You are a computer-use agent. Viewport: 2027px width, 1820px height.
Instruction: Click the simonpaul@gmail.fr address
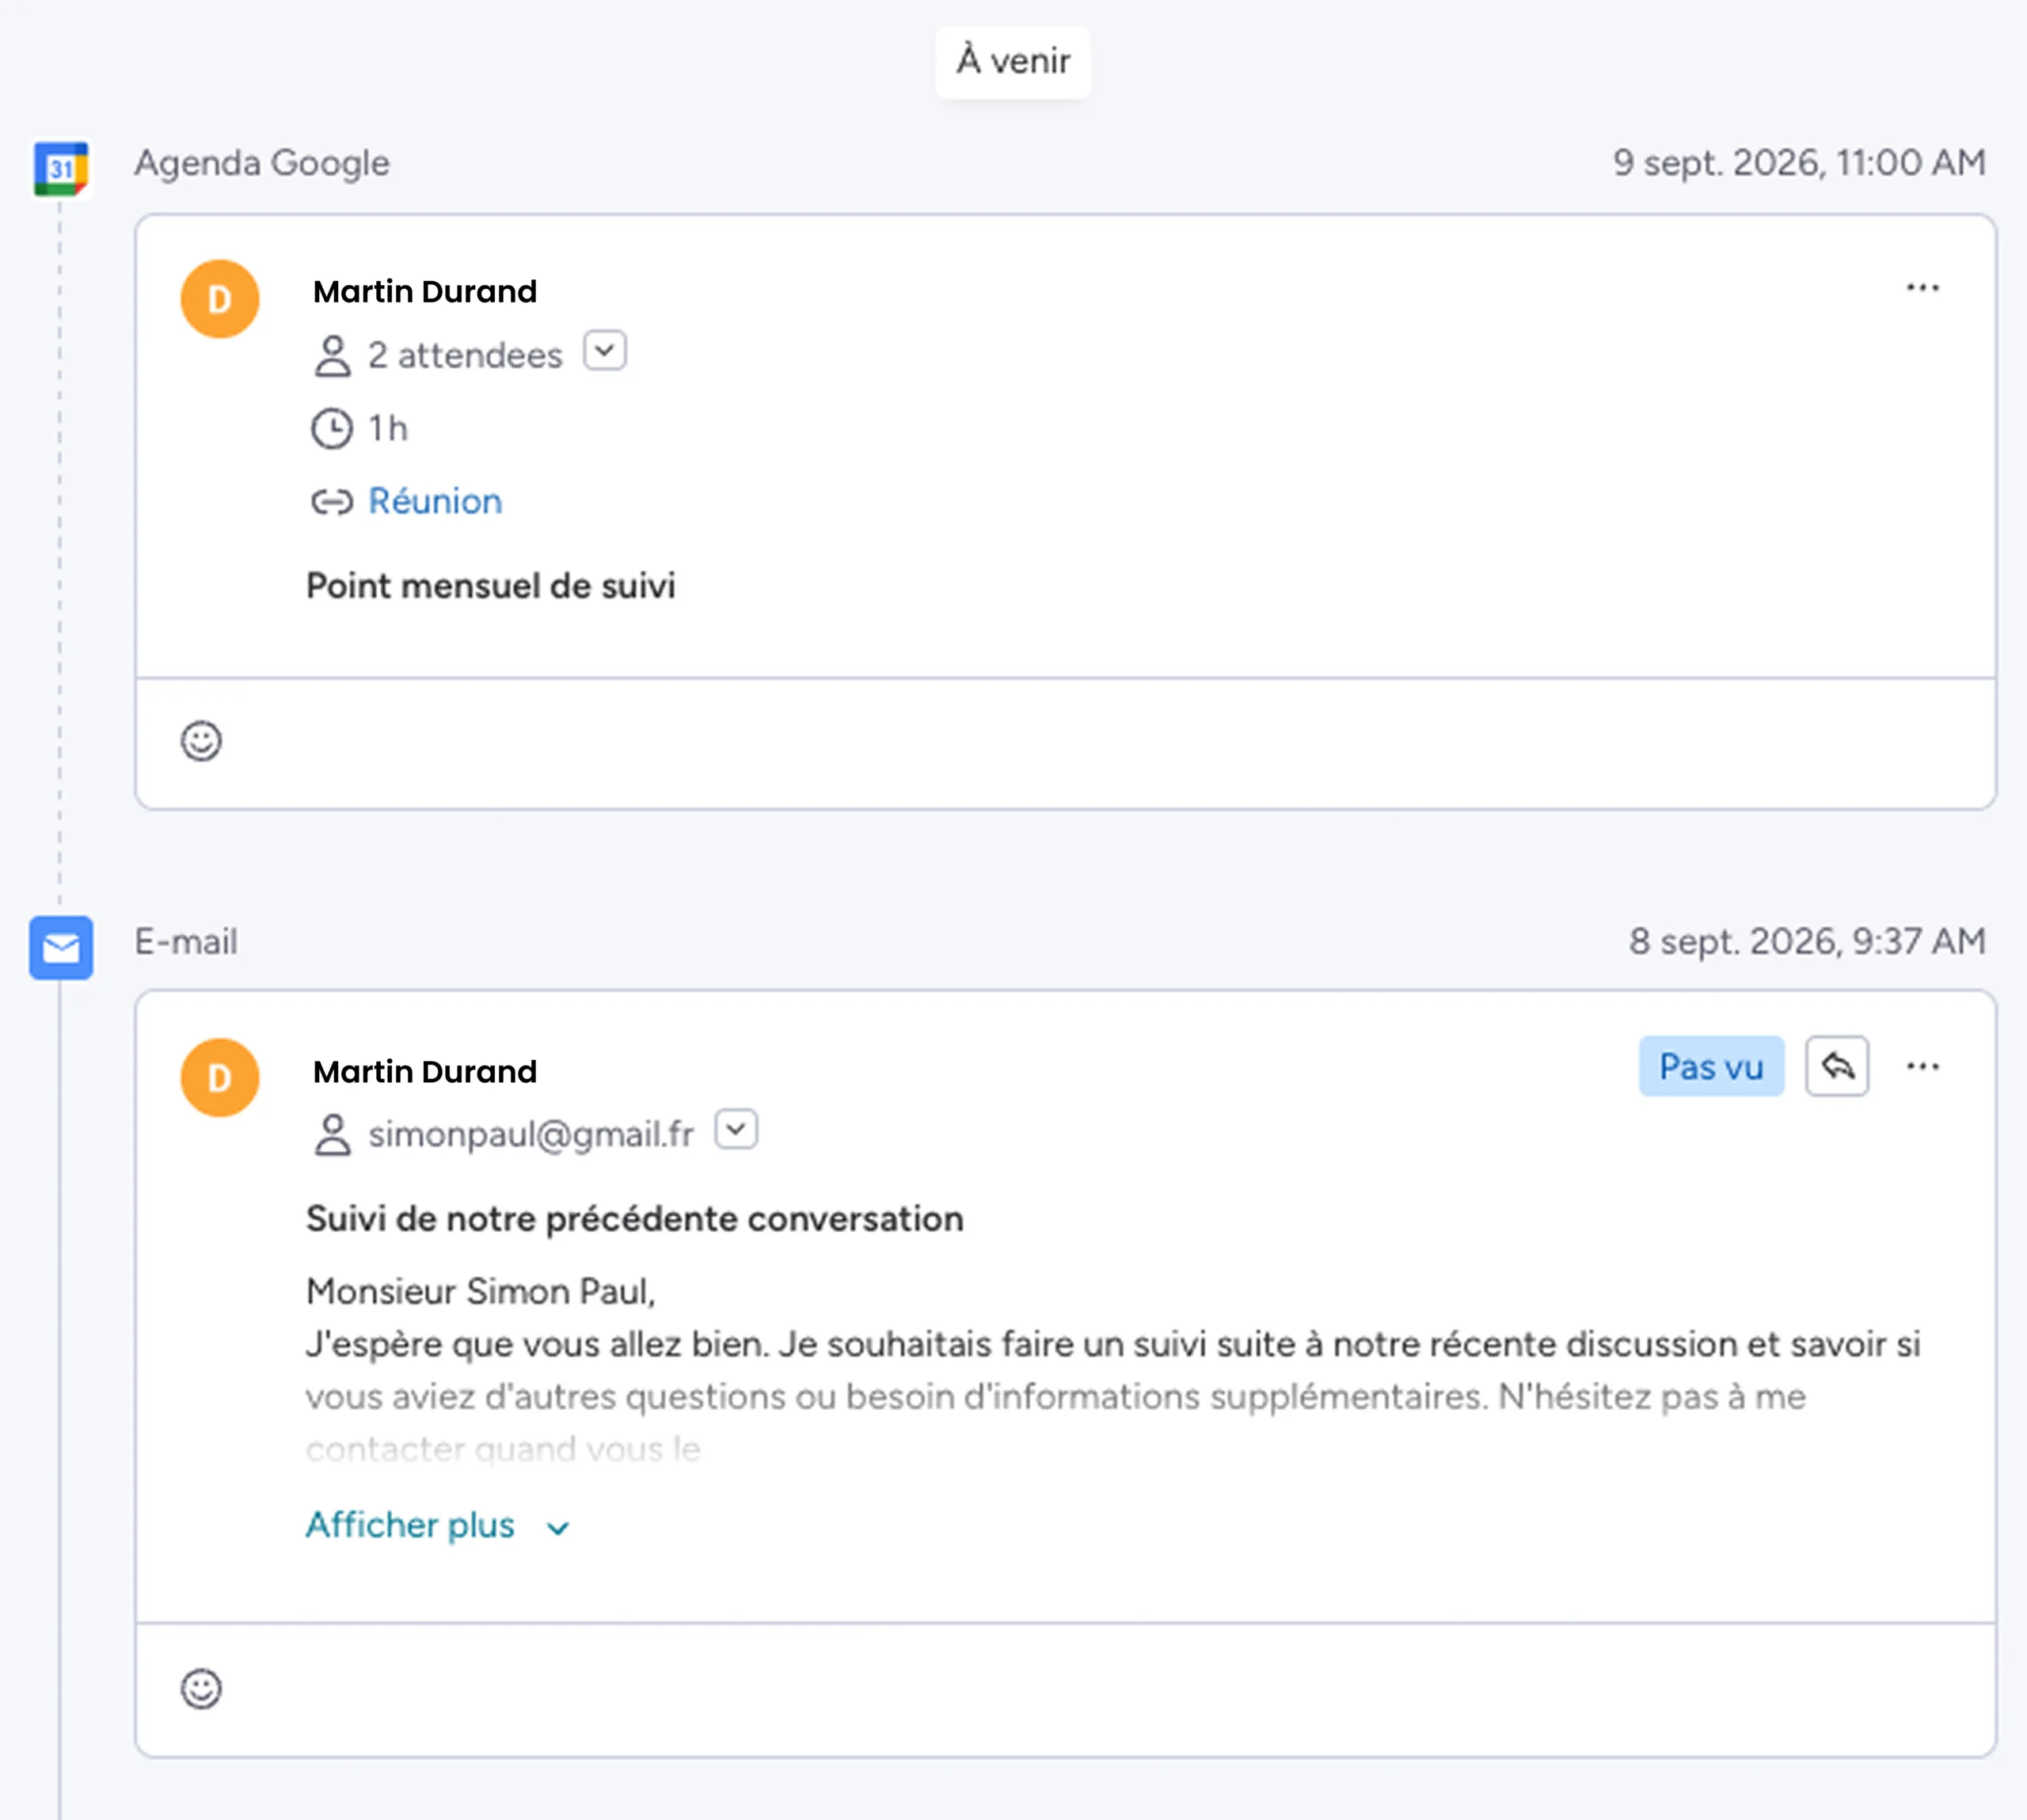click(531, 1135)
